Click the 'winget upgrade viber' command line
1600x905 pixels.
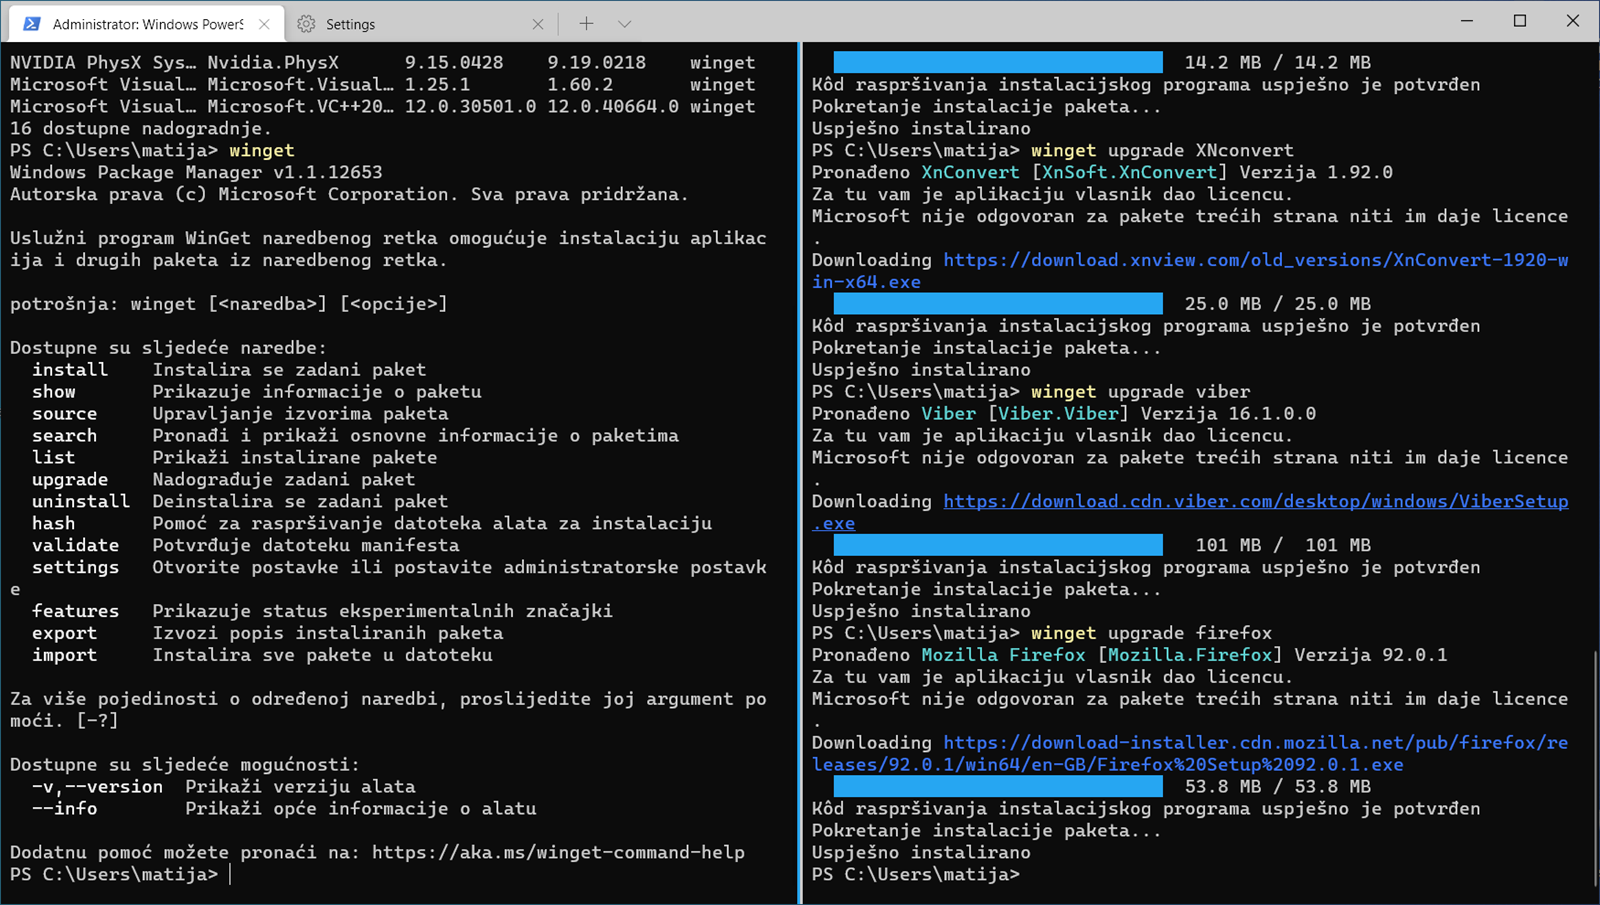pyautogui.click(x=1141, y=391)
